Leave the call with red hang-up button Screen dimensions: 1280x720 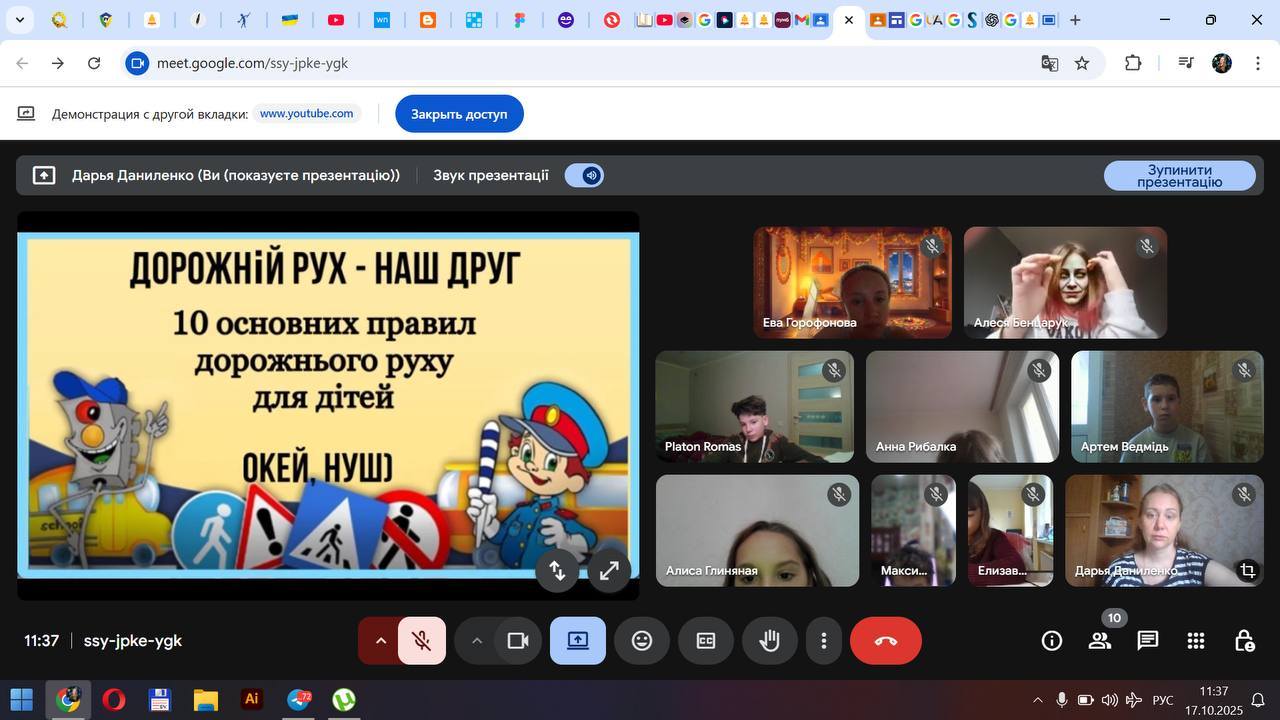click(x=885, y=641)
